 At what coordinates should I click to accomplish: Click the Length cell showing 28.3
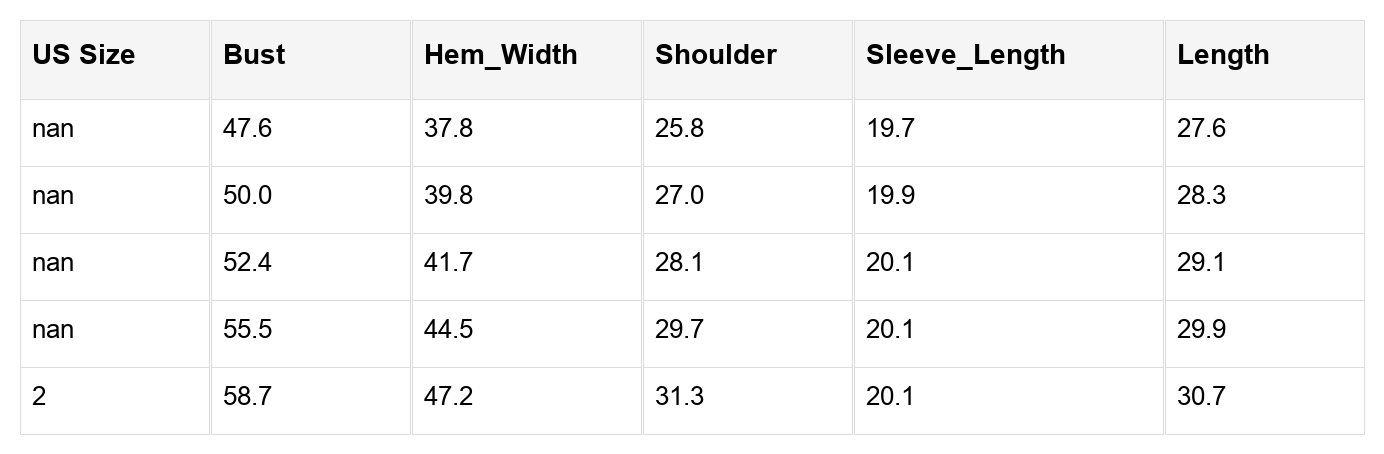(x=1202, y=196)
